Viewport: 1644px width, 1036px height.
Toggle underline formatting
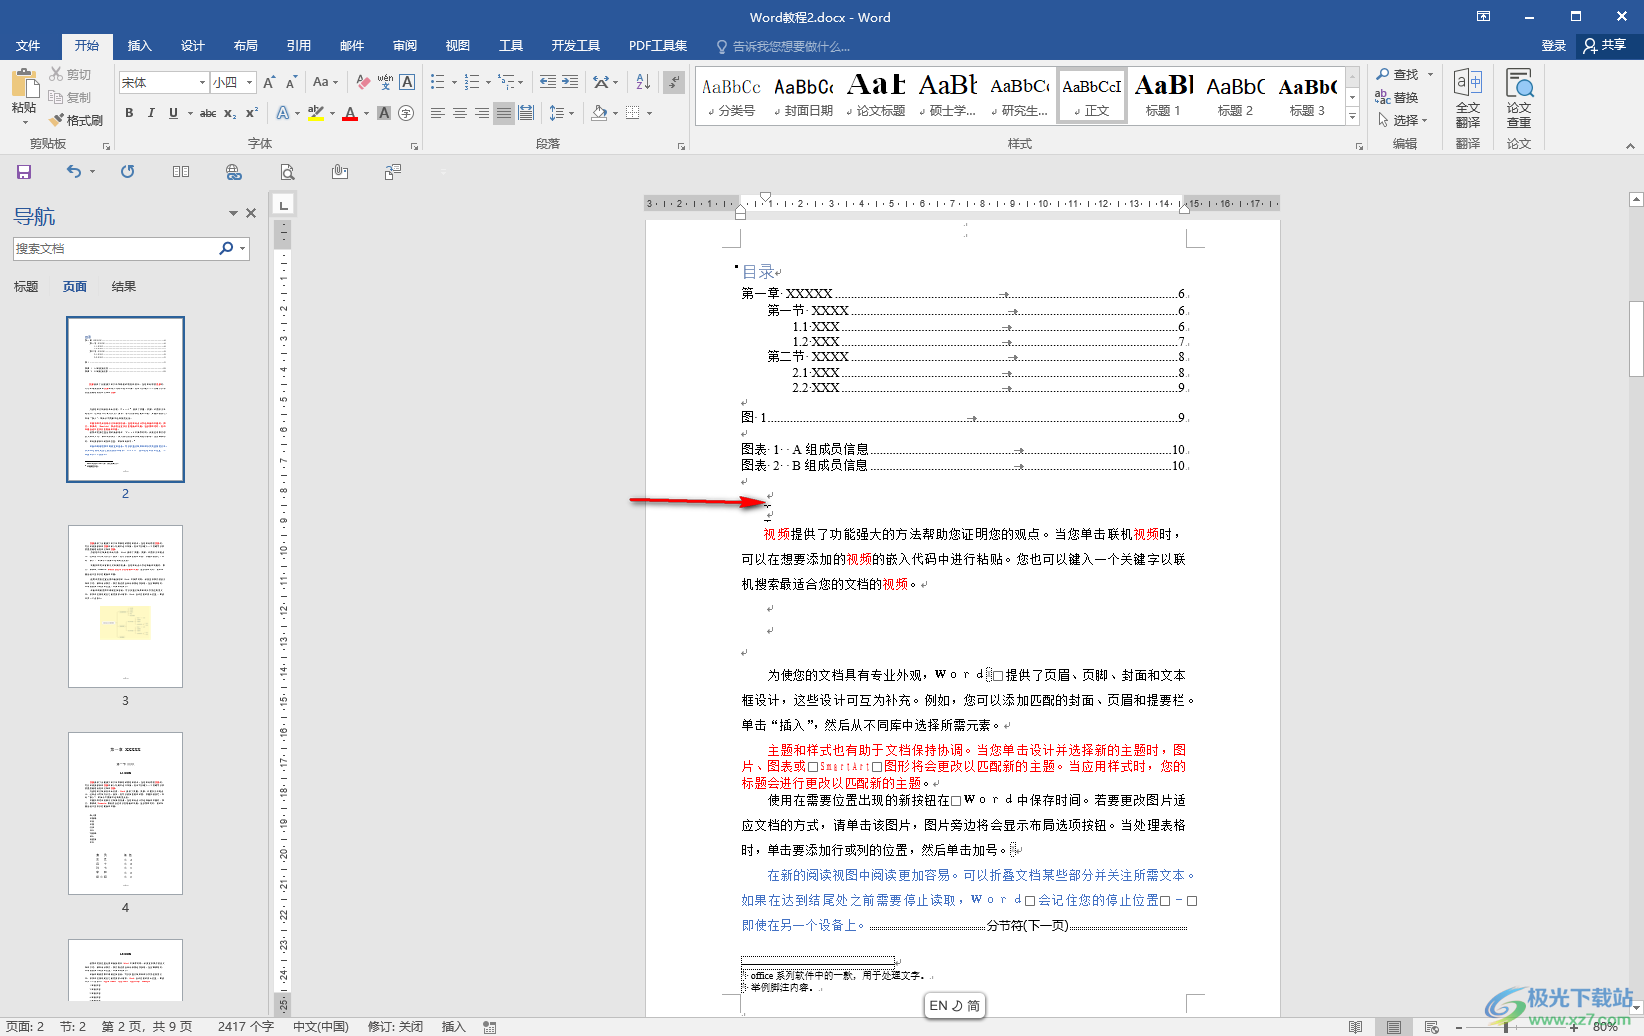[173, 113]
